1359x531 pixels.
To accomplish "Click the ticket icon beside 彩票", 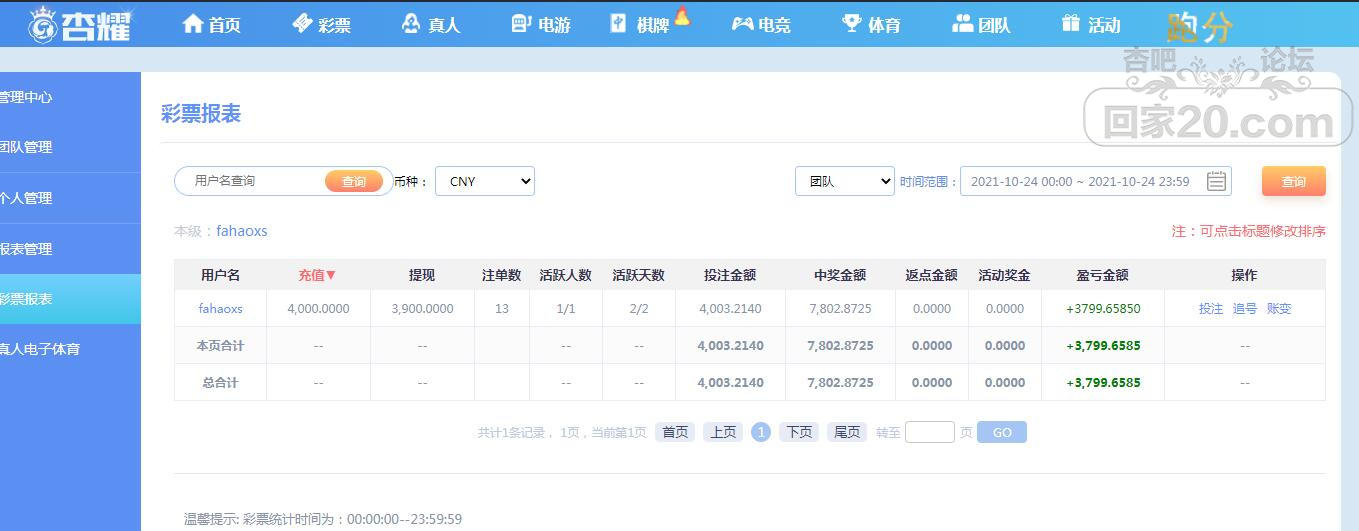I will click(303, 23).
